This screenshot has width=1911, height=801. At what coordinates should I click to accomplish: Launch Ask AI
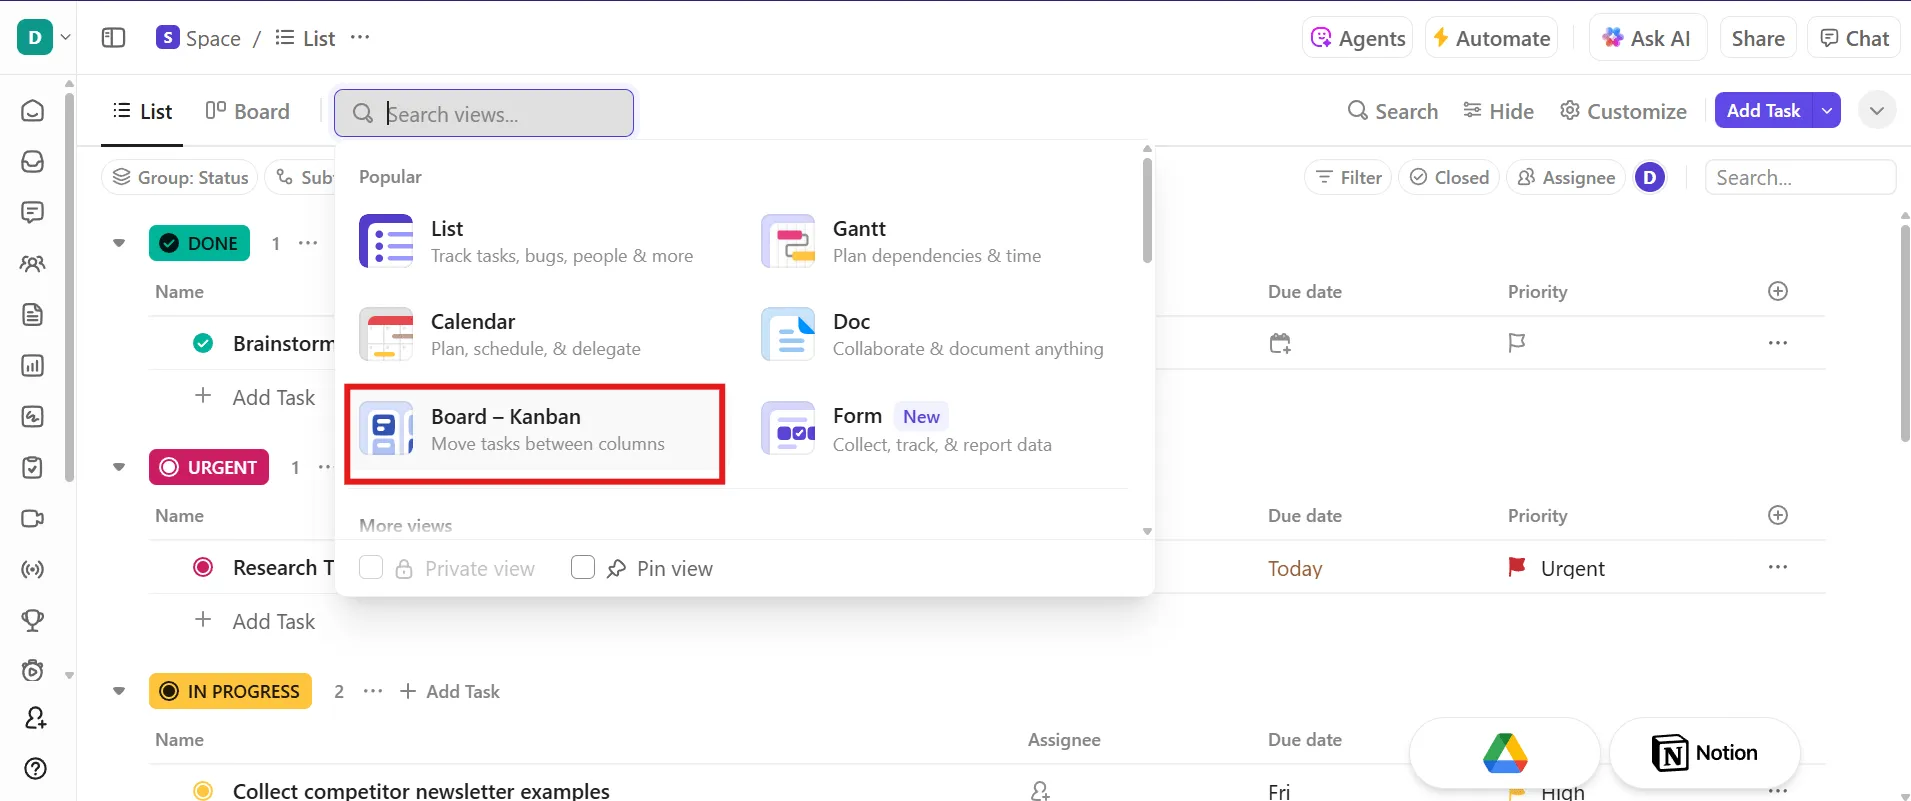pos(1647,38)
